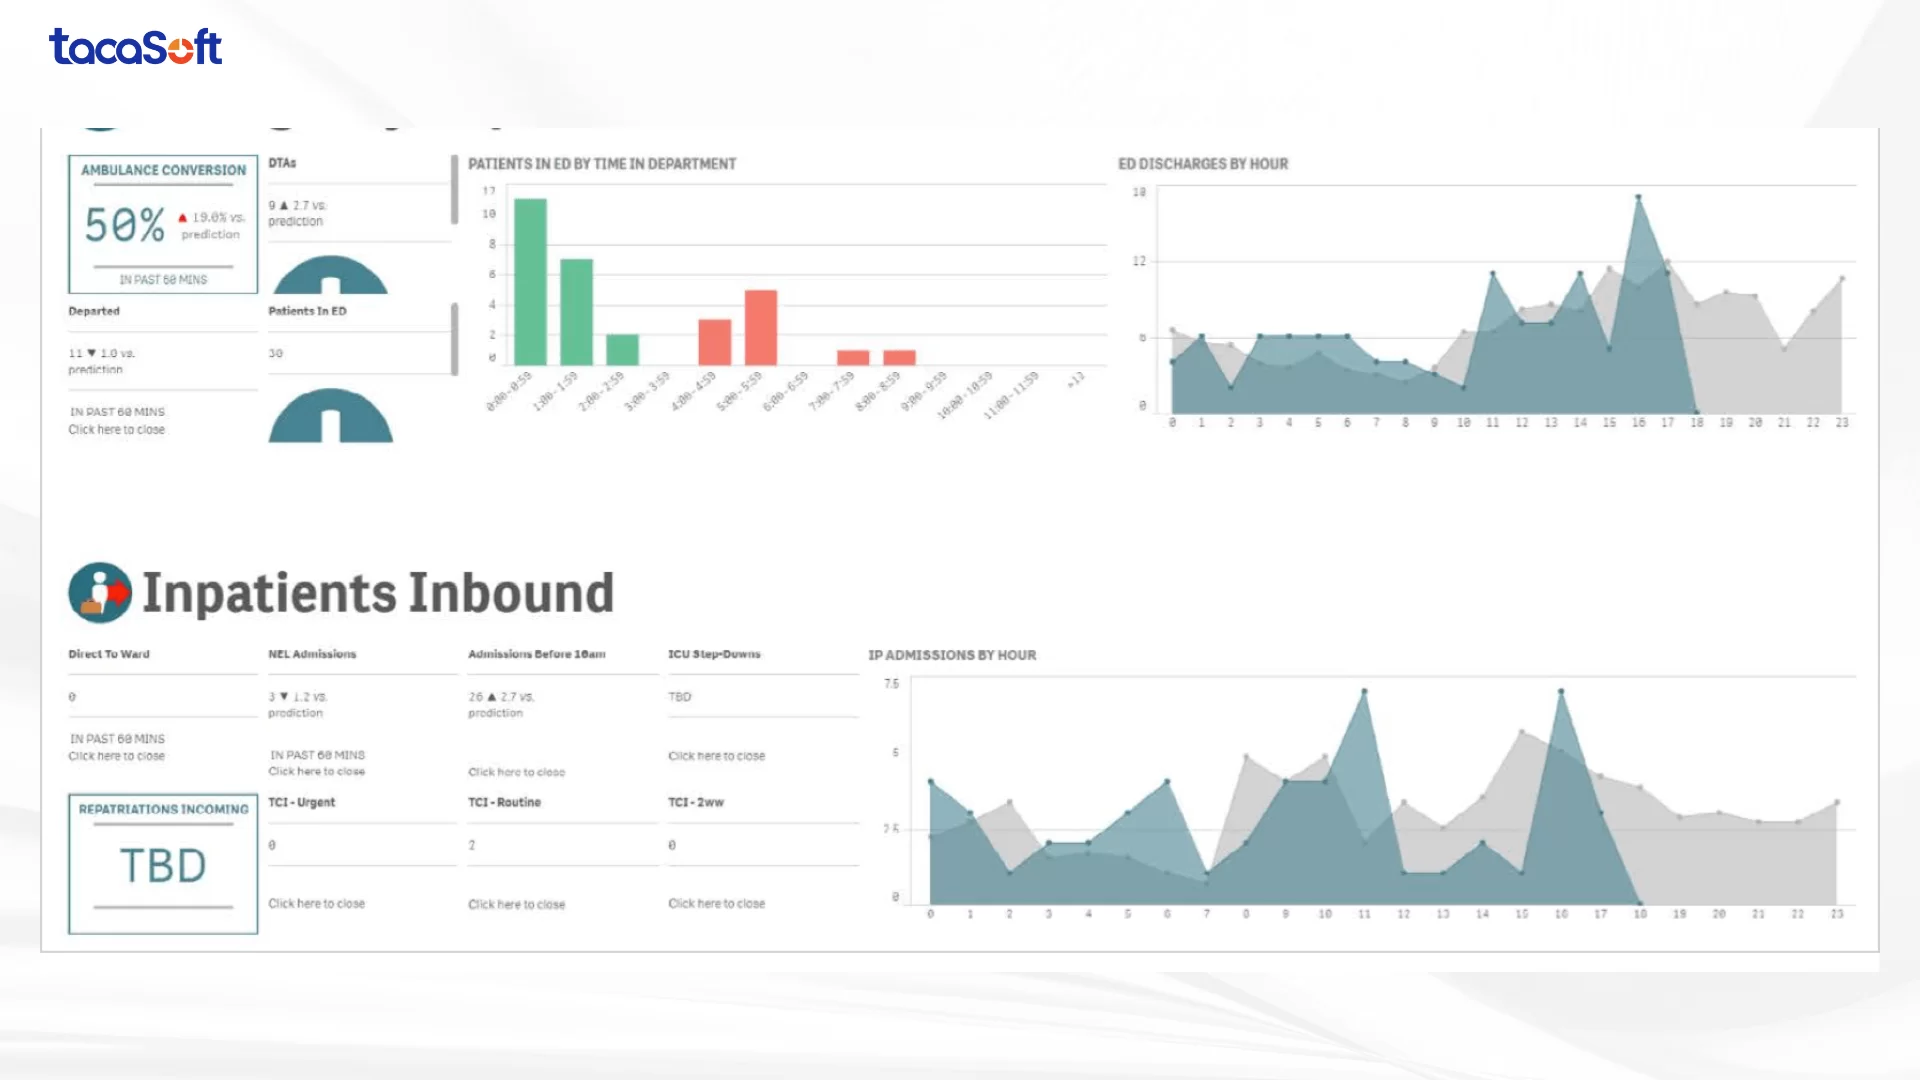Click the tacaSoft logo
This screenshot has width=1920, height=1080.
point(135,47)
